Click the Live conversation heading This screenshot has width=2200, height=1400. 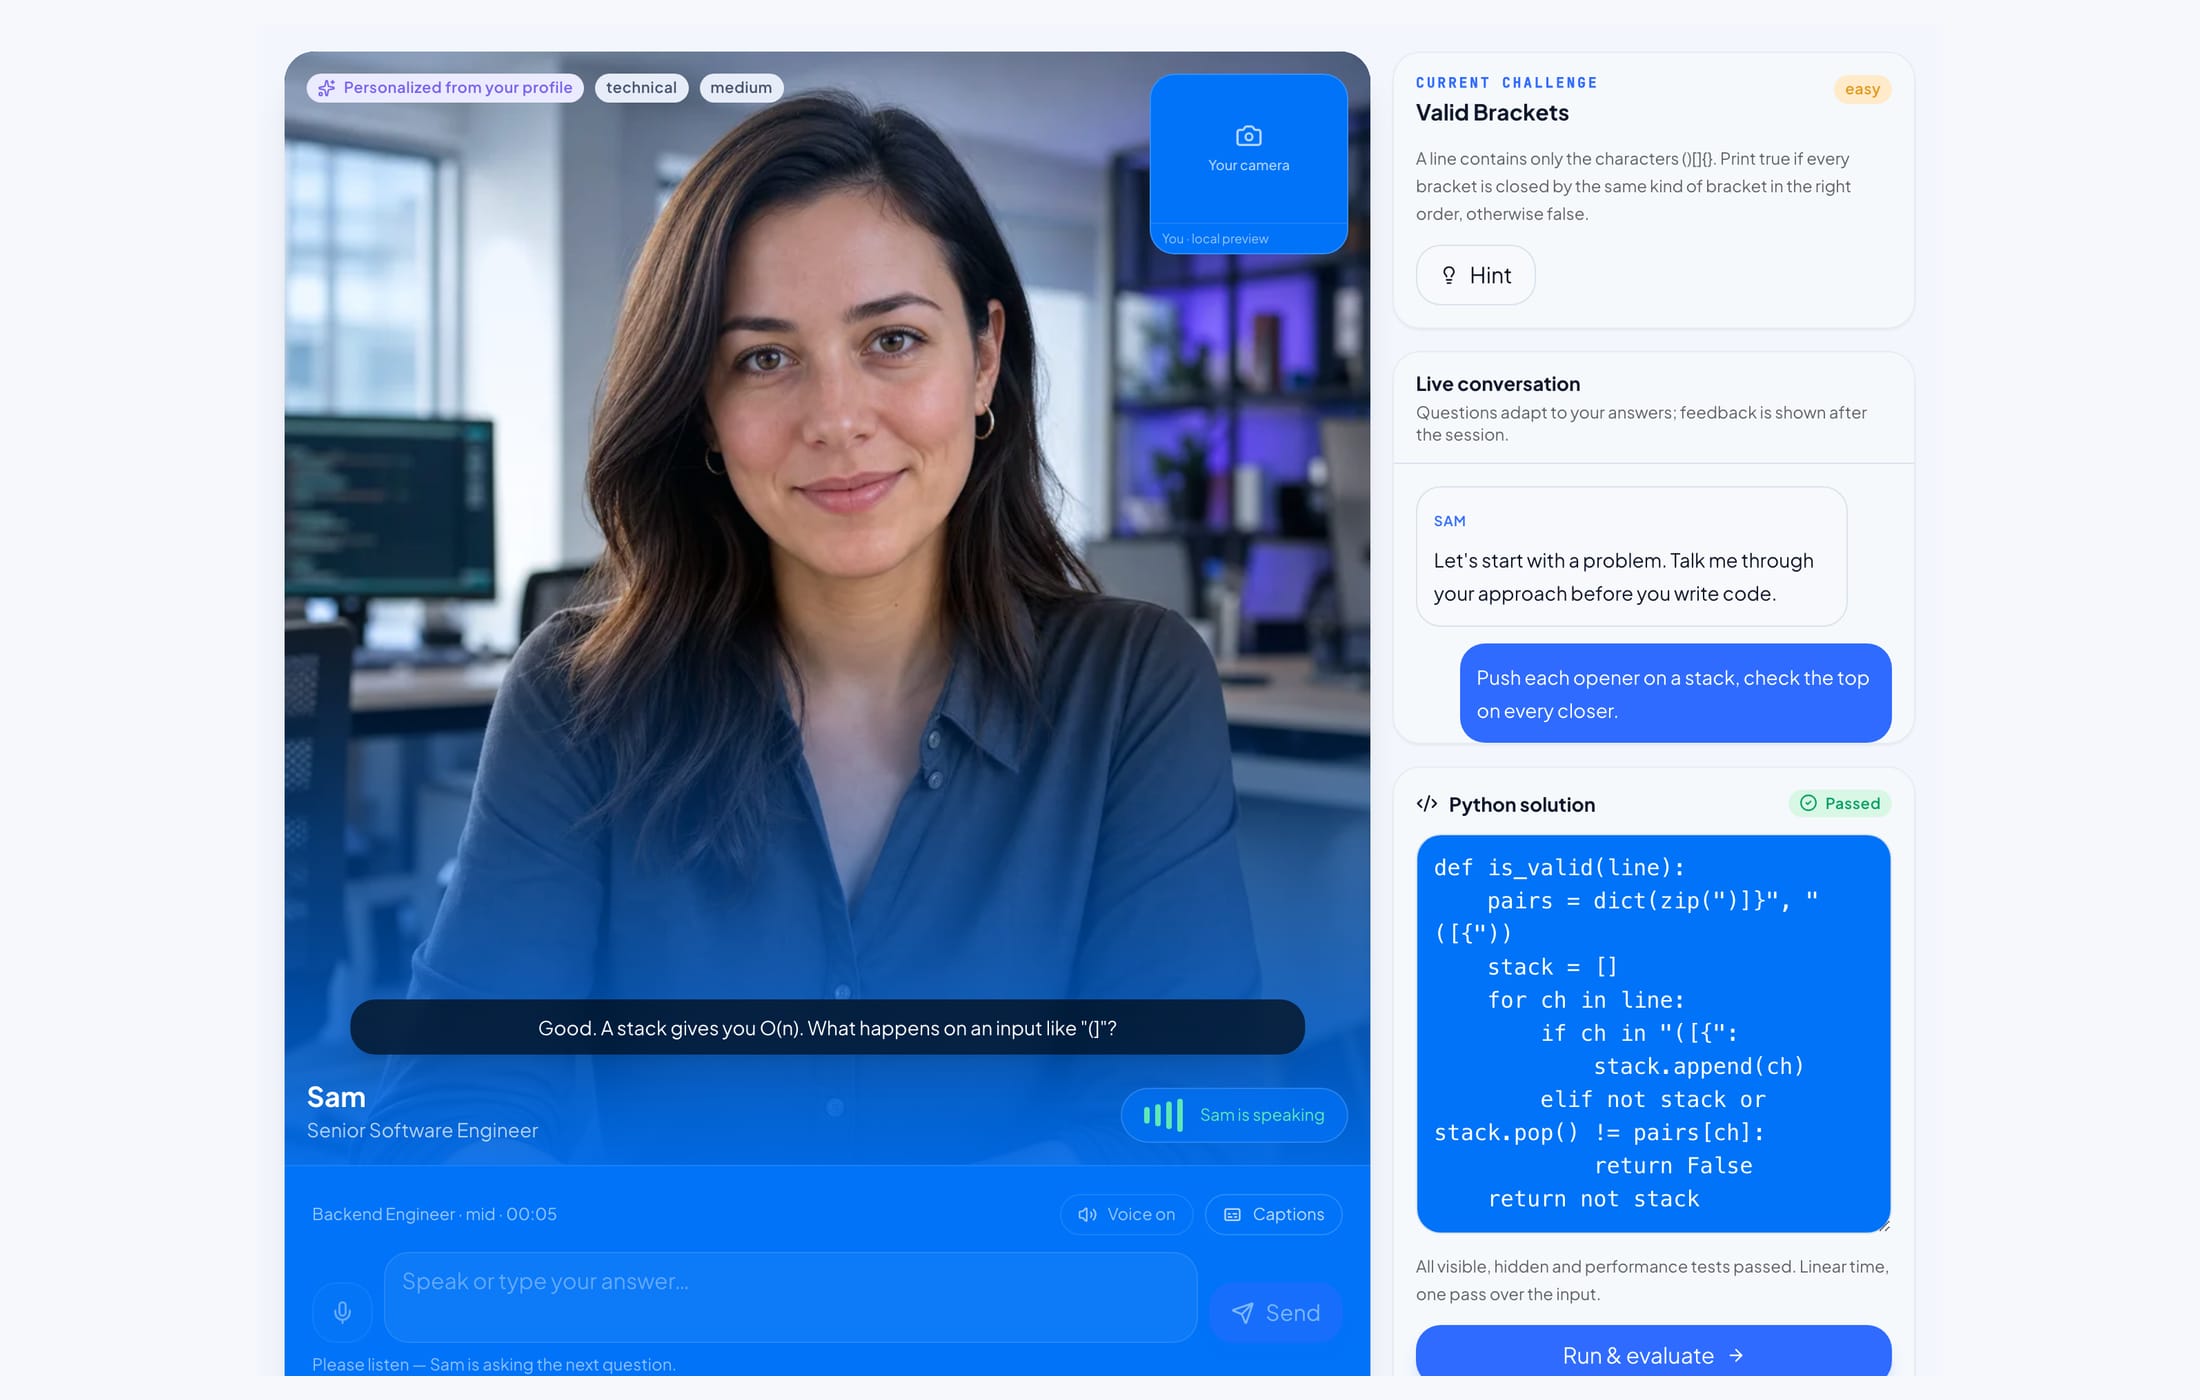coord(1497,384)
